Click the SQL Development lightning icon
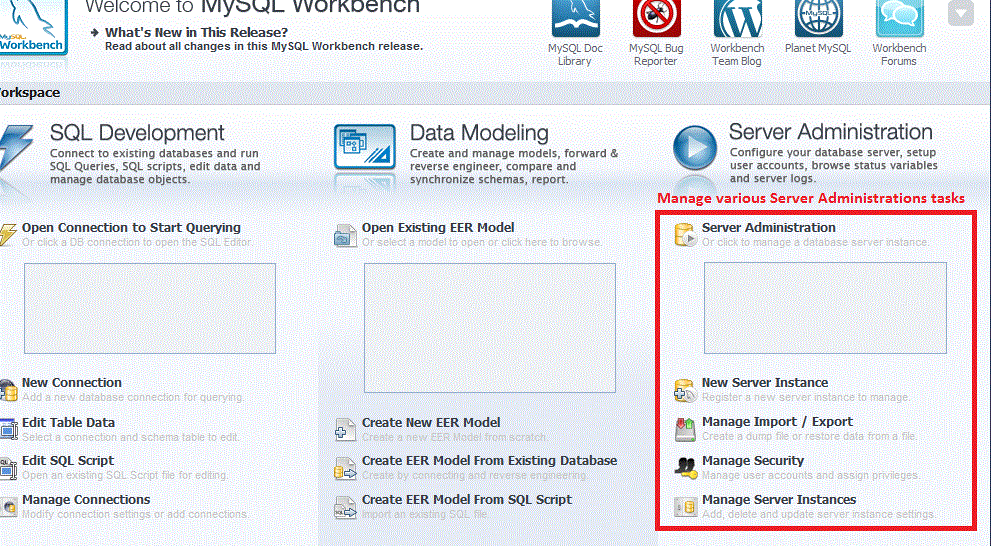 15,148
